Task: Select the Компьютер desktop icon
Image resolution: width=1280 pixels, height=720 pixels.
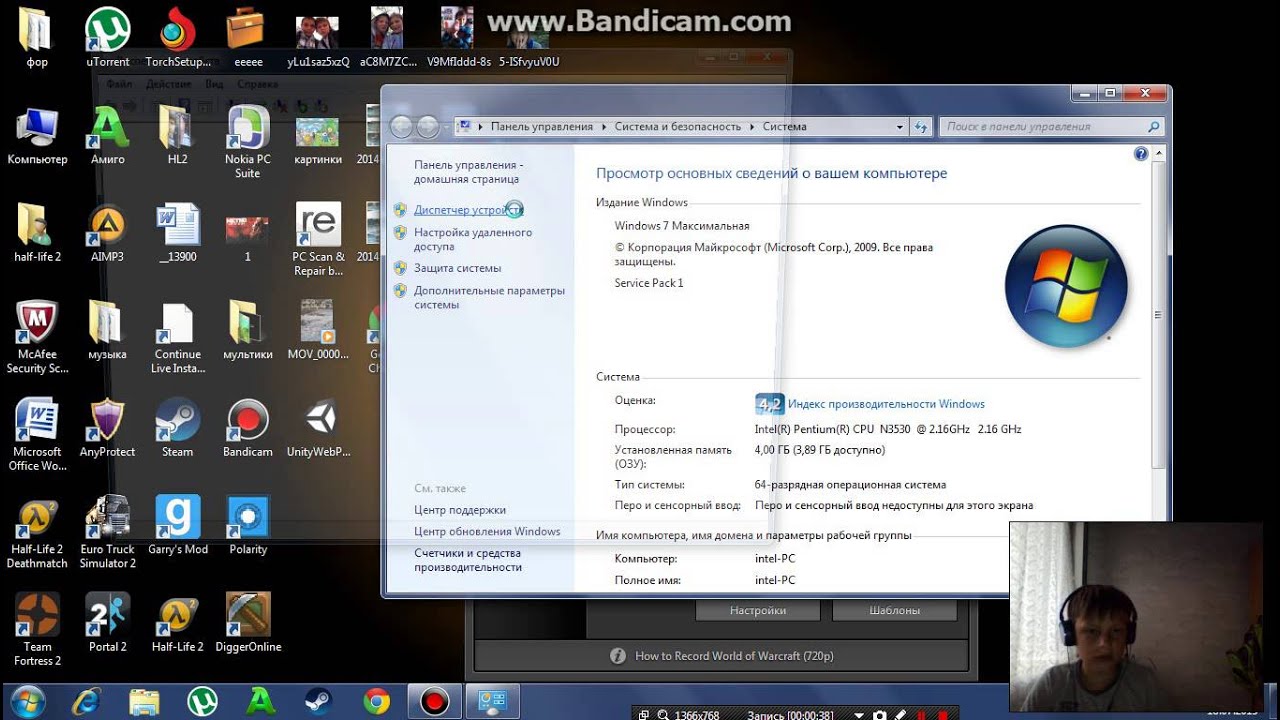Action: pos(38,135)
